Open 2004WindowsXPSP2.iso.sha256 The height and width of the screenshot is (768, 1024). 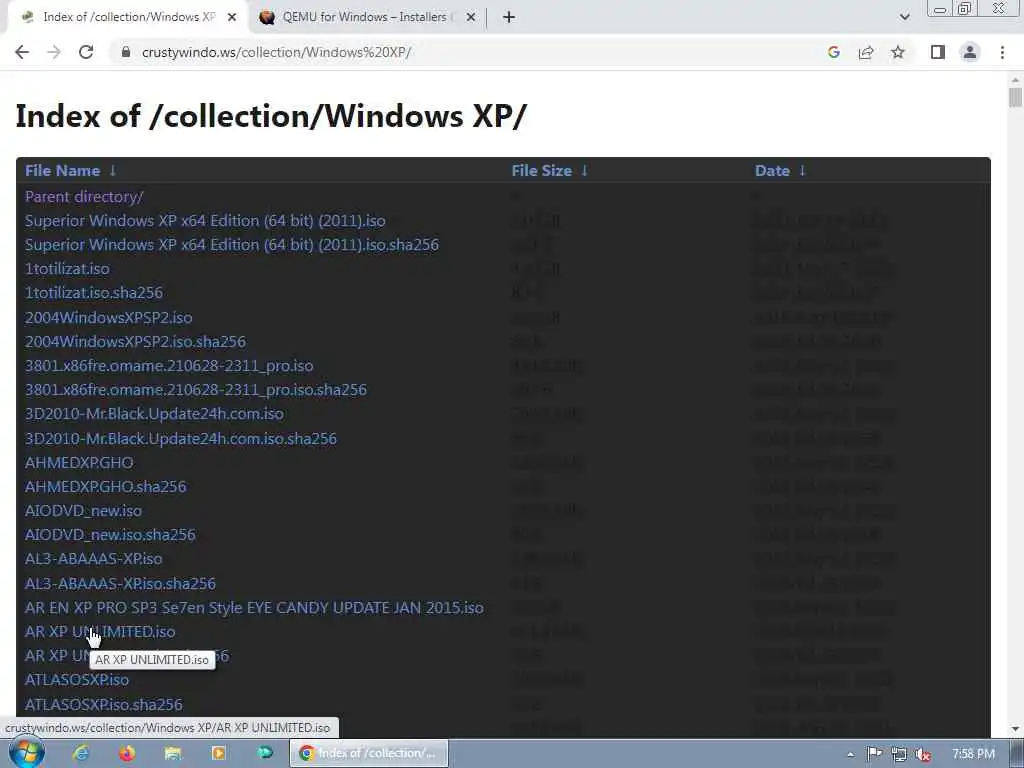click(x=135, y=342)
